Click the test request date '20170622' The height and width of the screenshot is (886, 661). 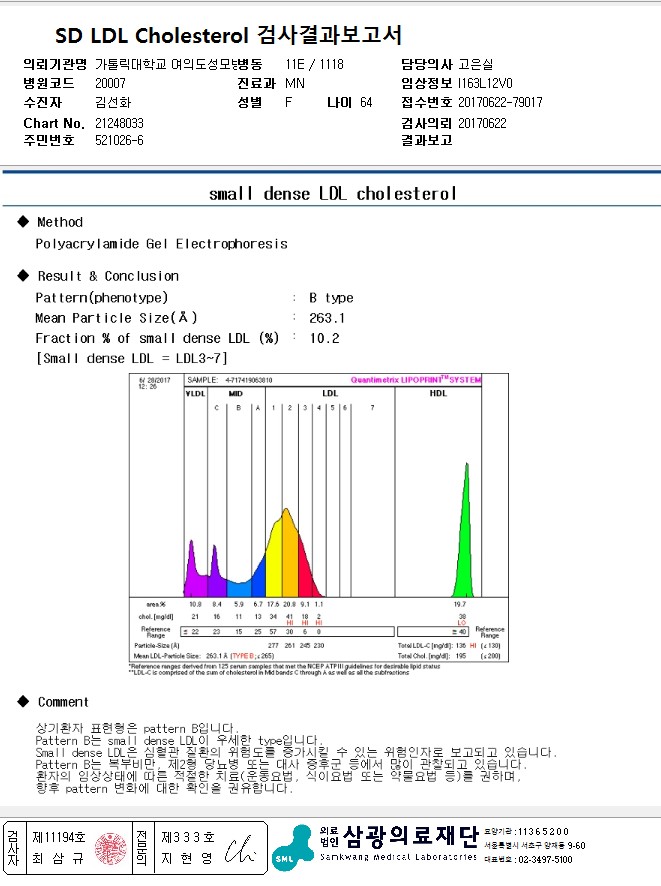pos(482,123)
